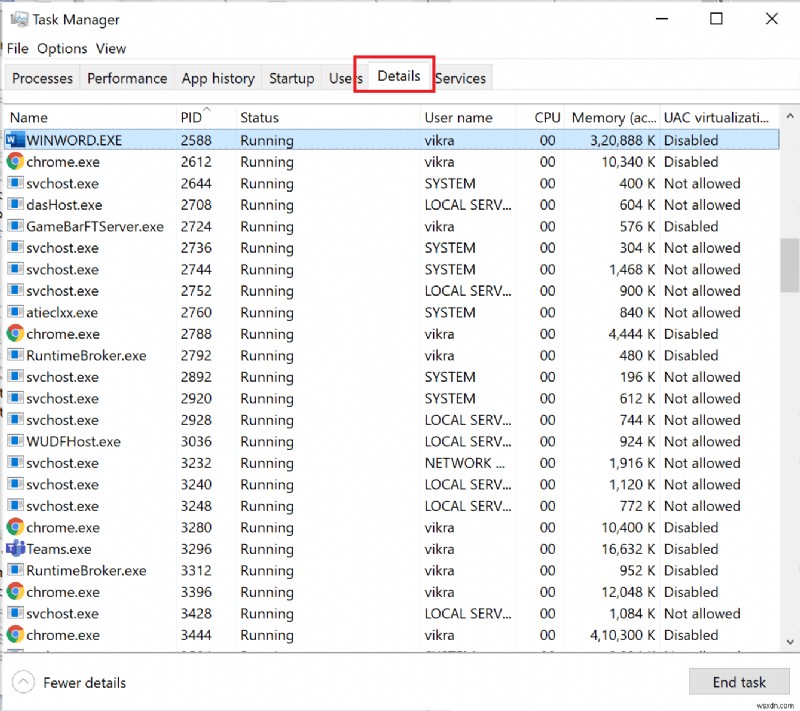Click the Teams.exe icon
This screenshot has width=800, height=711.
15,548
